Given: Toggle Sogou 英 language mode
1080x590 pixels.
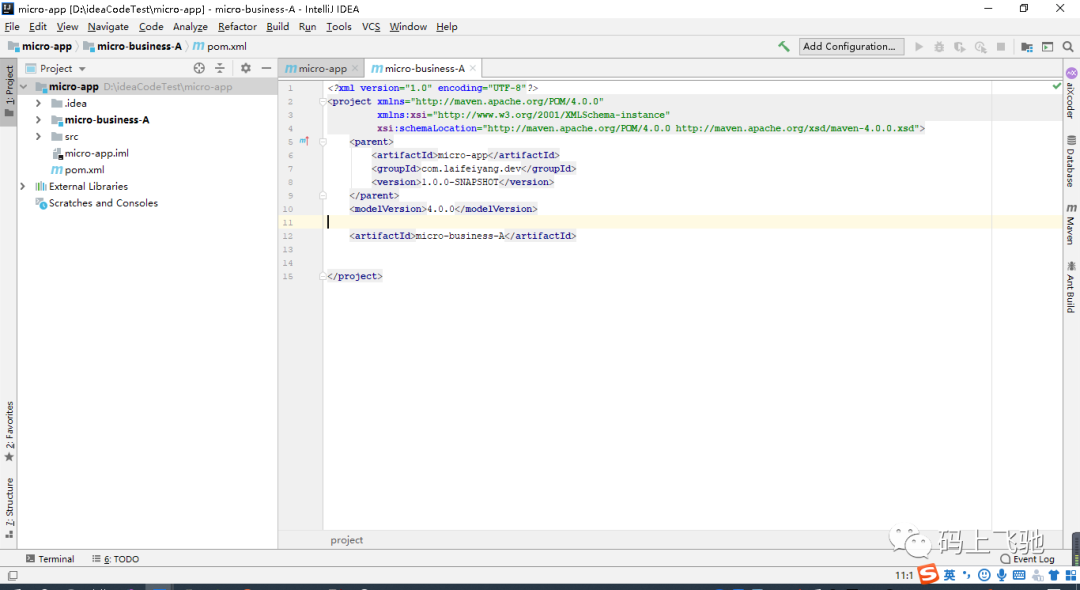Looking at the screenshot, I should pyautogui.click(x=950, y=575).
